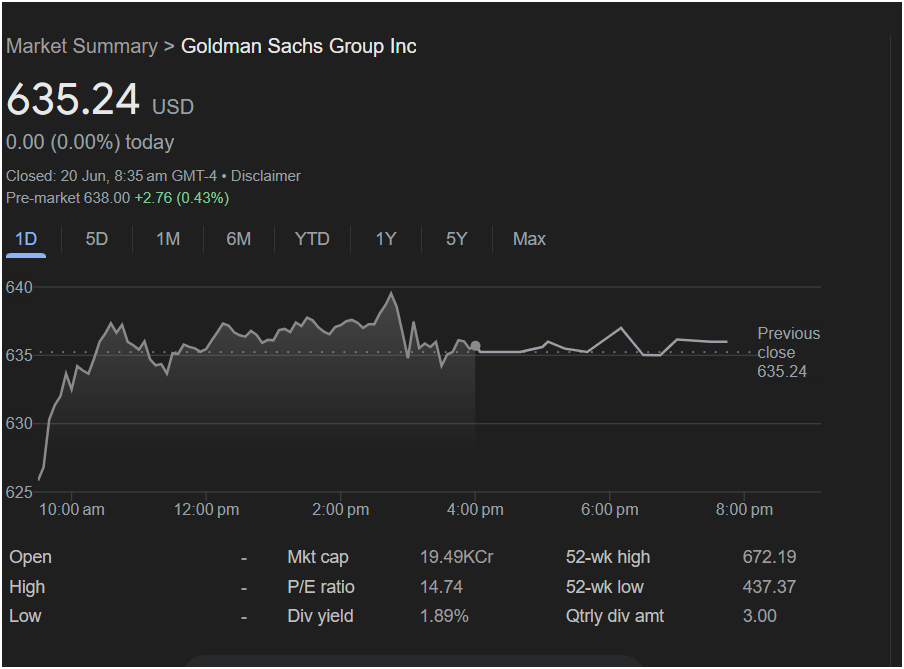Viewport: 904px width, 669px height.
Task: Click the P/E ratio value 14.74
Action: click(x=441, y=587)
